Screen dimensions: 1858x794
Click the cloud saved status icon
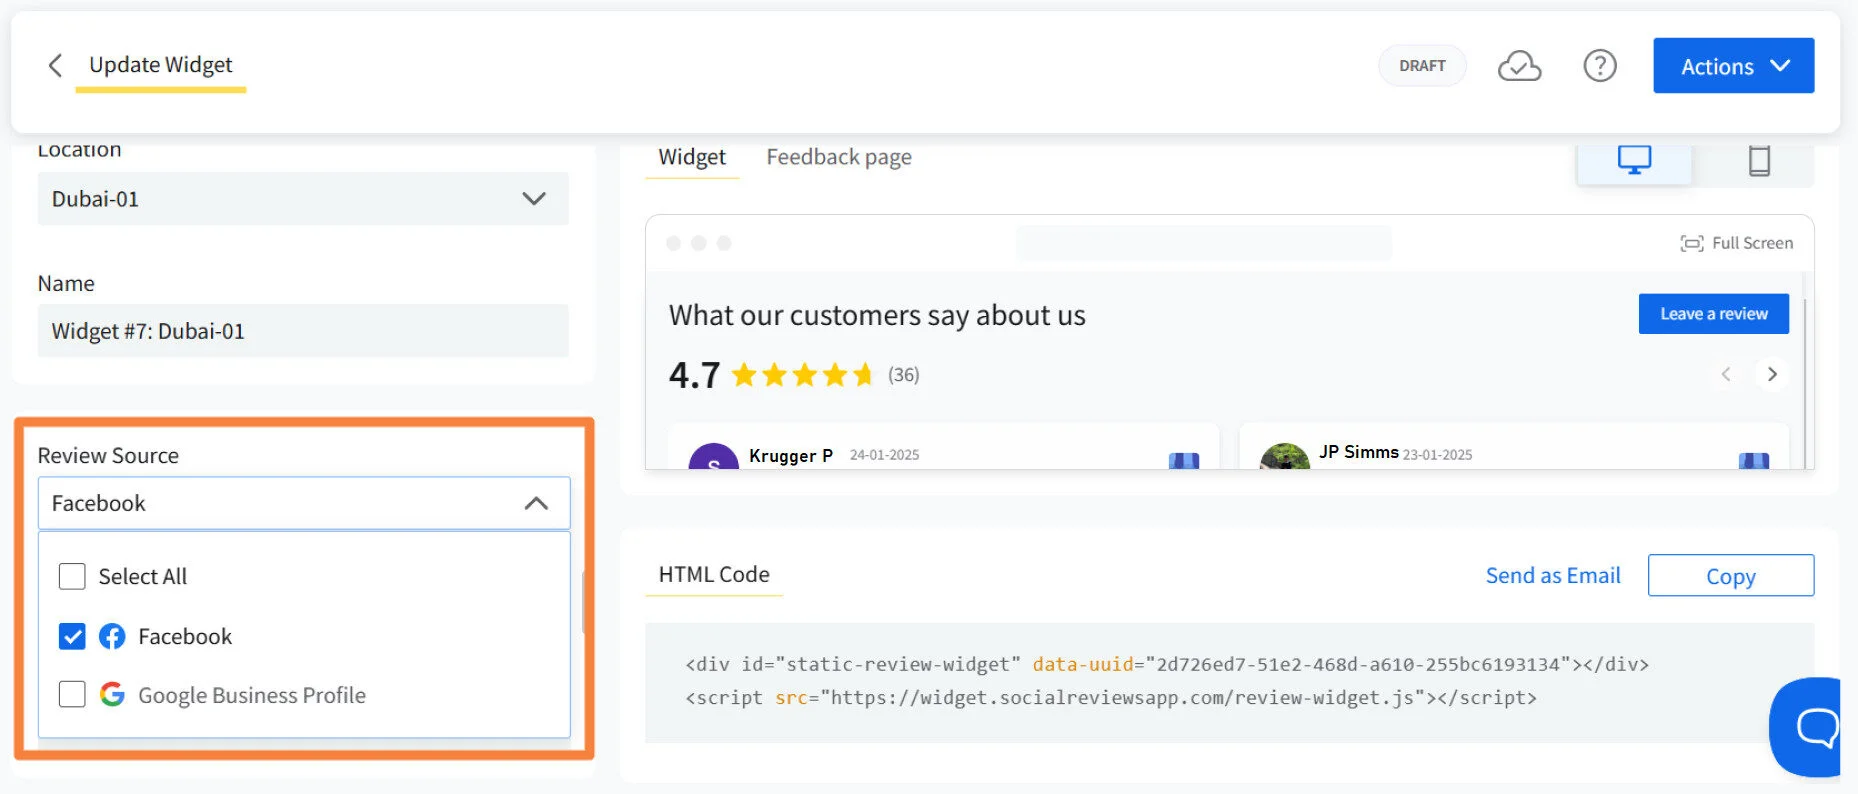[x=1518, y=66]
